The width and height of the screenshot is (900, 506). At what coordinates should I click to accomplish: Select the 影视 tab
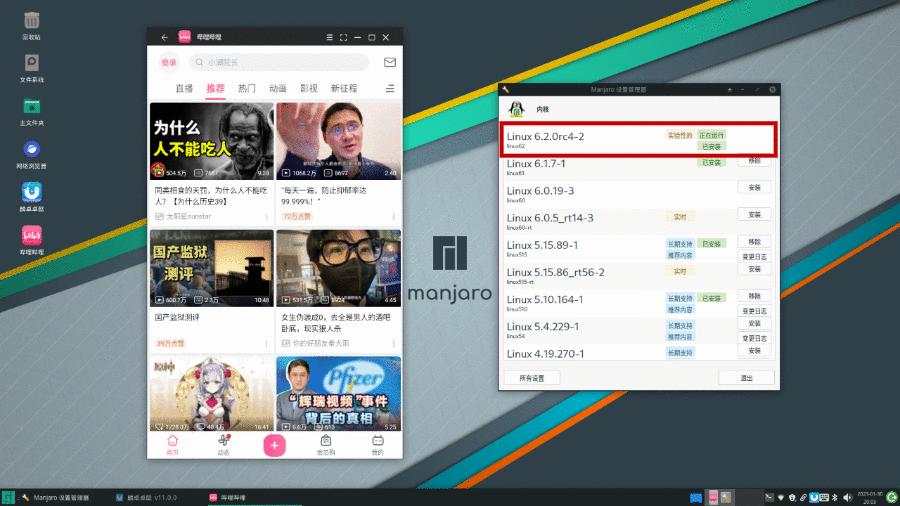[x=309, y=88]
